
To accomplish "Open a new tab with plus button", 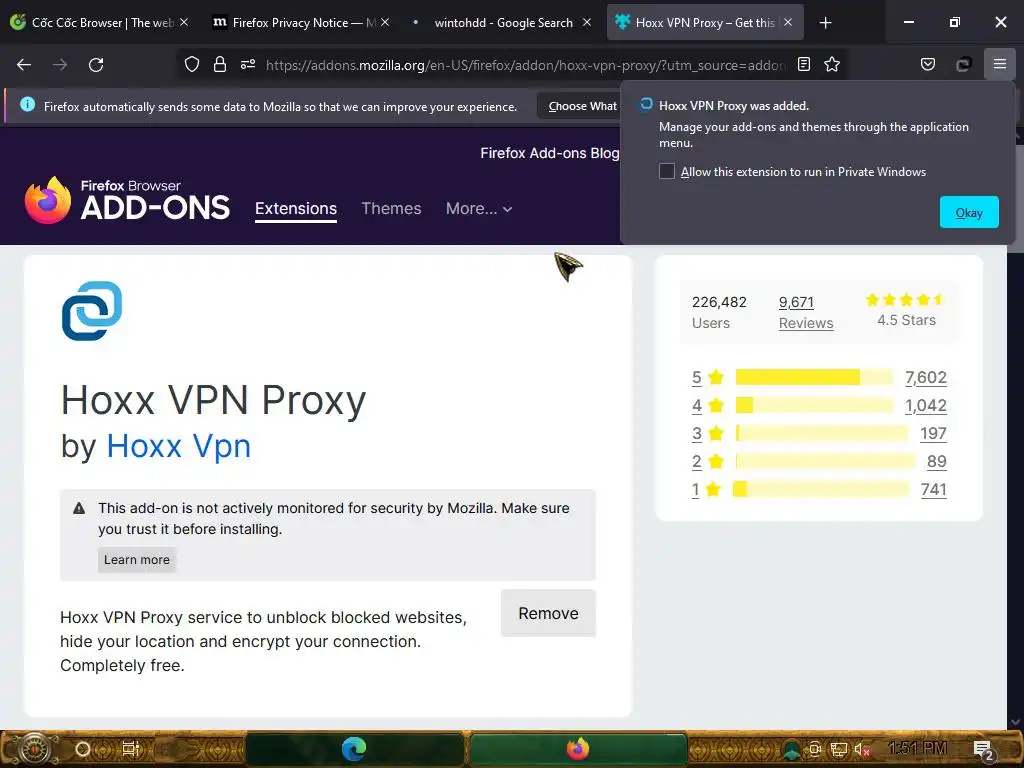I will tap(825, 23).
